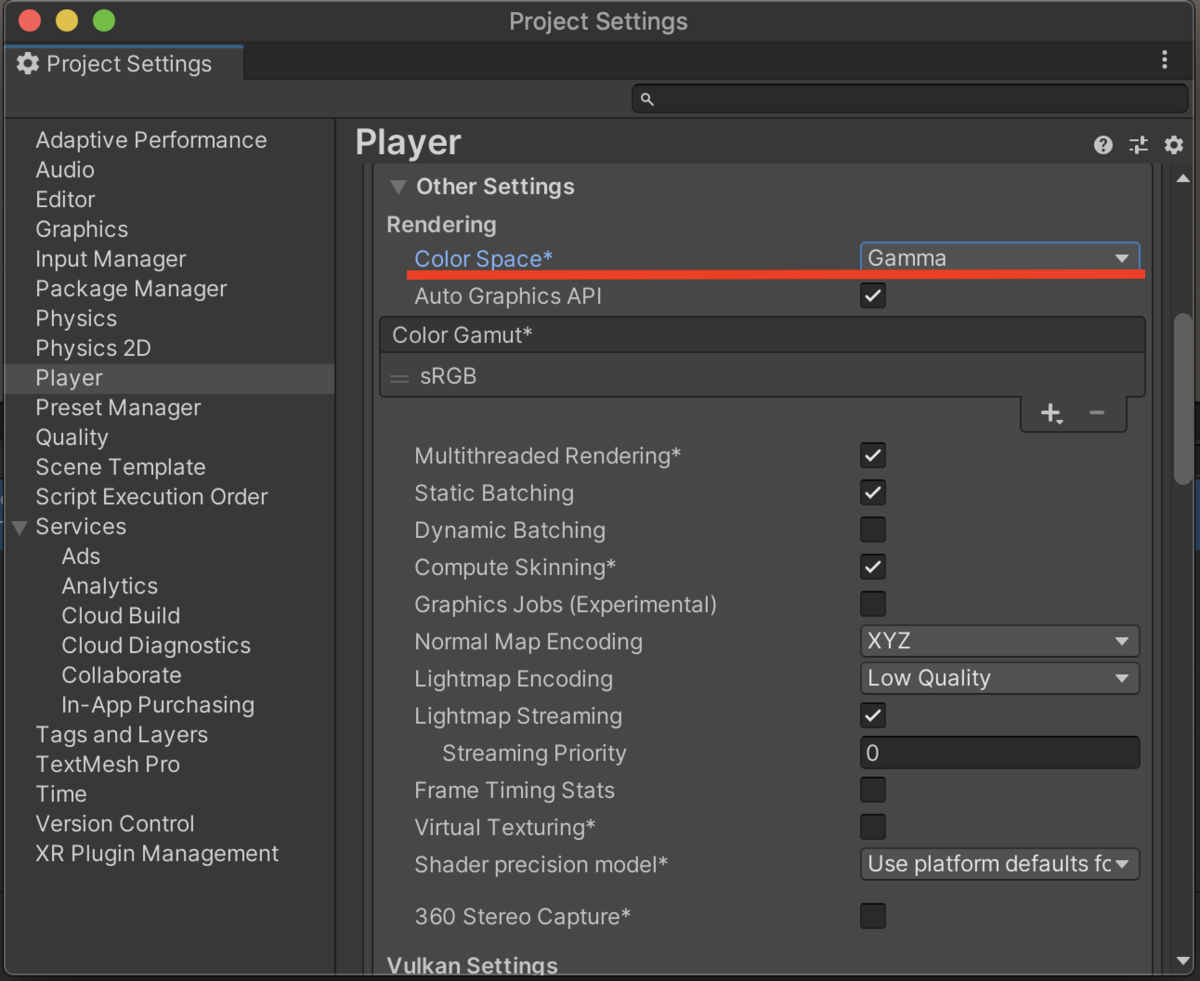Click the Project Settings tab gear icon
1200x981 pixels.
click(27, 63)
